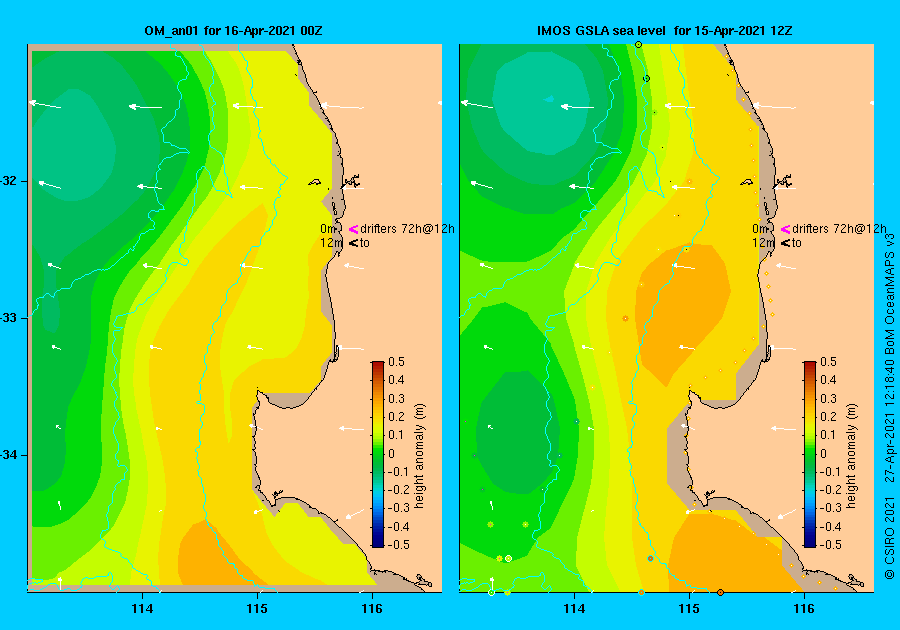Viewport: 900px width, 630px height.
Task: Click the '-0.5' value on the right color scale
Action: coord(831,545)
